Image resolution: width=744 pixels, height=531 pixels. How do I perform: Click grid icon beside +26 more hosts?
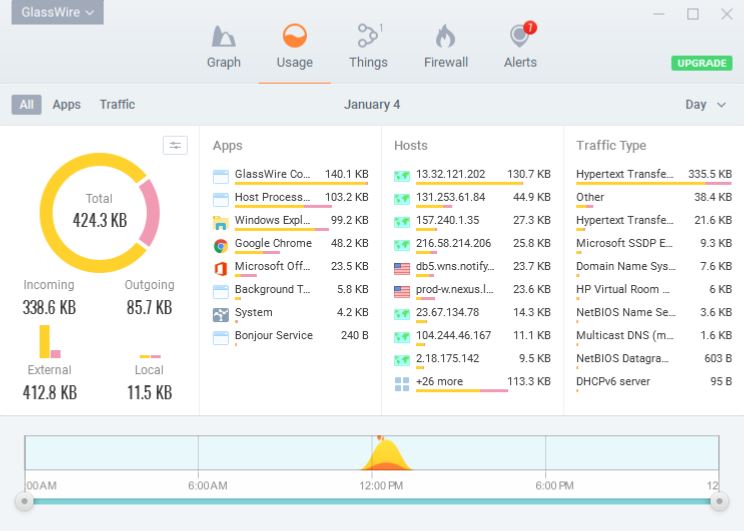pyautogui.click(x=402, y=384)
